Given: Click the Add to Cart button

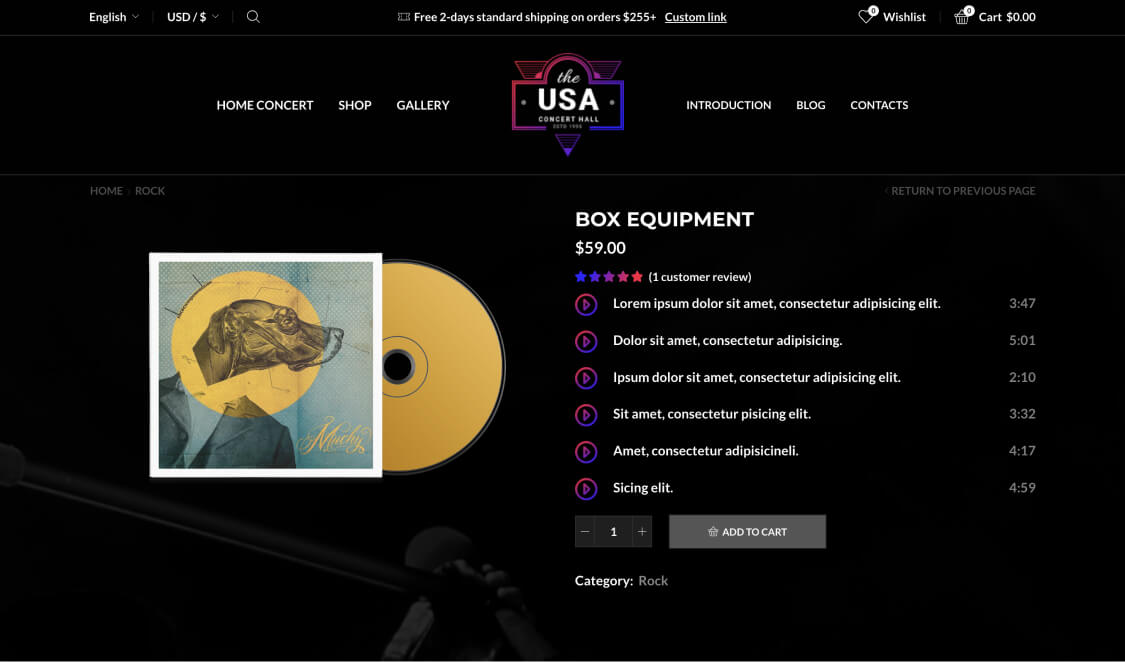Looking at the screenshot, I should pyautogui.click(x=748, y=531).
